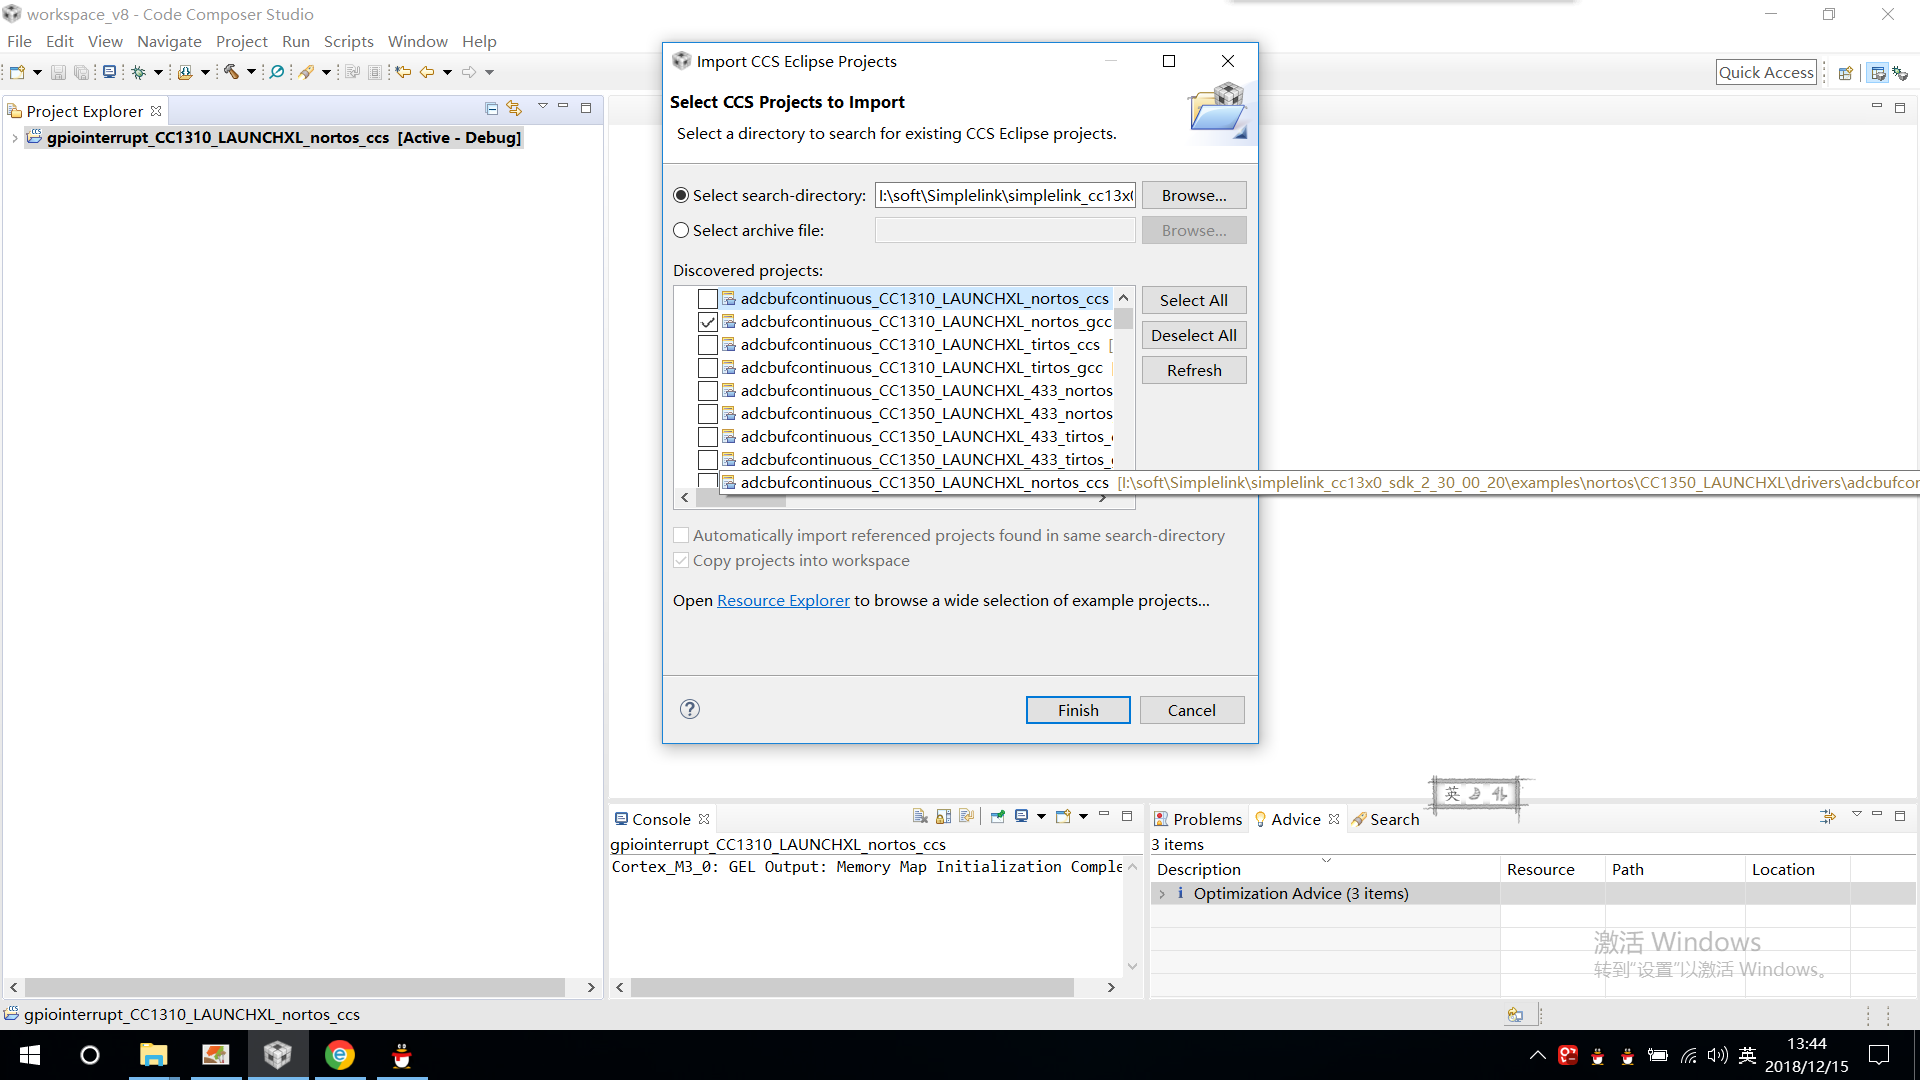1920x1080 pixels.
Task: Open the Search (magnifier) toolbar icon
Action: [x=277, y=71]
